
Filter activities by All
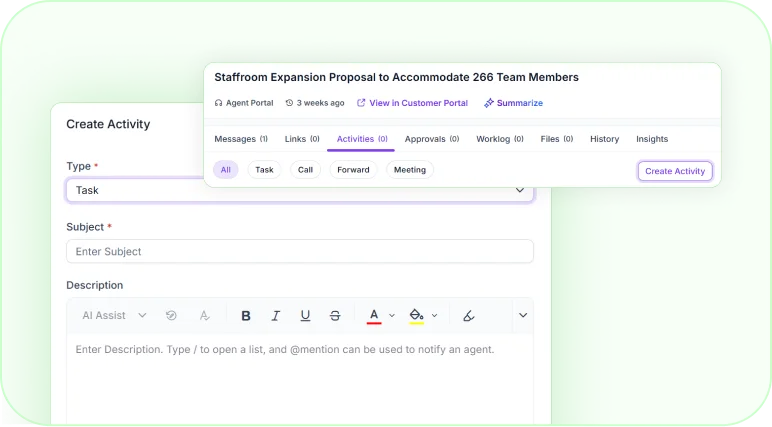(x=225, y=170)
